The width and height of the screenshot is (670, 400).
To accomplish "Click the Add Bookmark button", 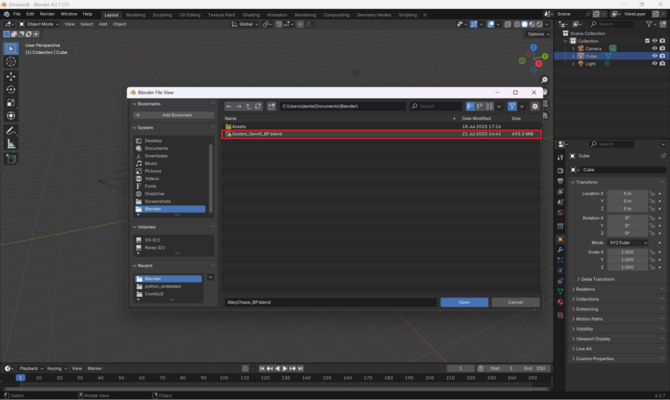I will tap(174, 115).
